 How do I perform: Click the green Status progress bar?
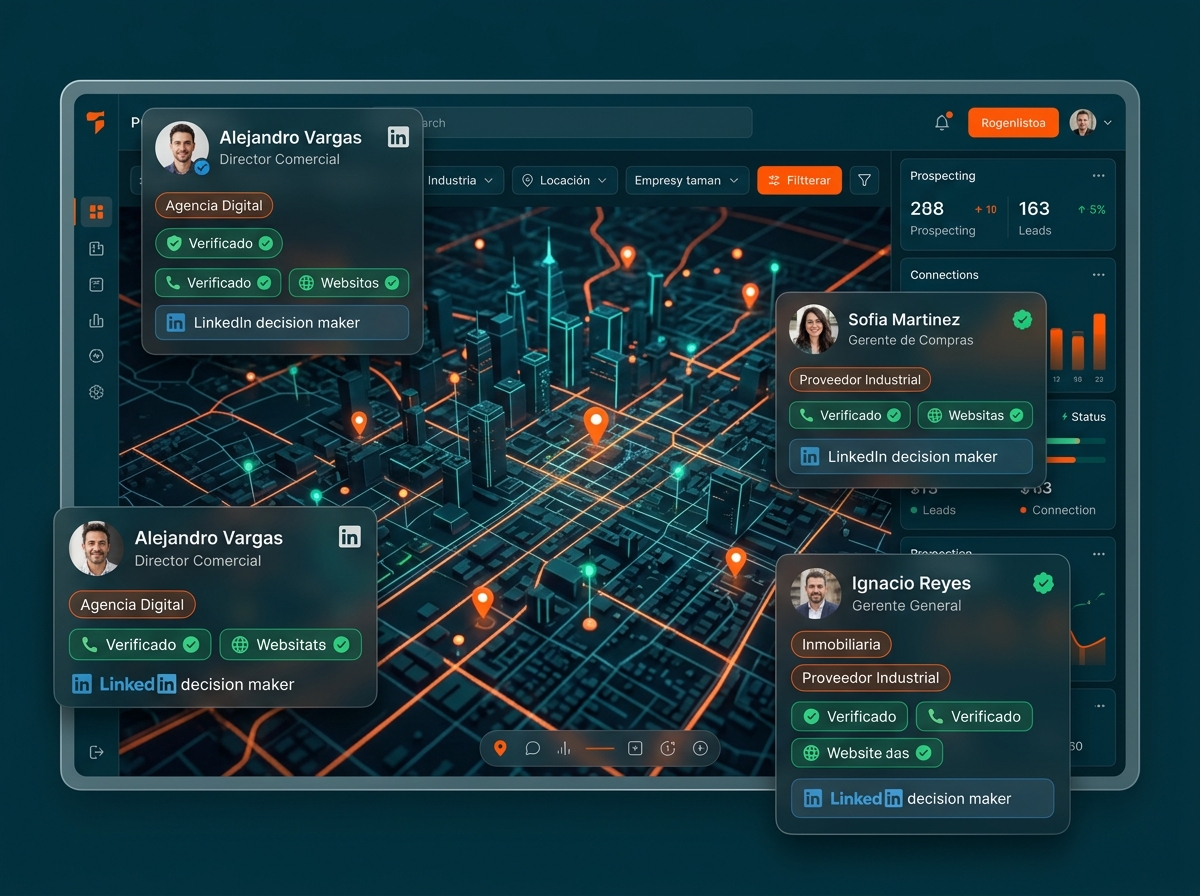click(1076, 440)
